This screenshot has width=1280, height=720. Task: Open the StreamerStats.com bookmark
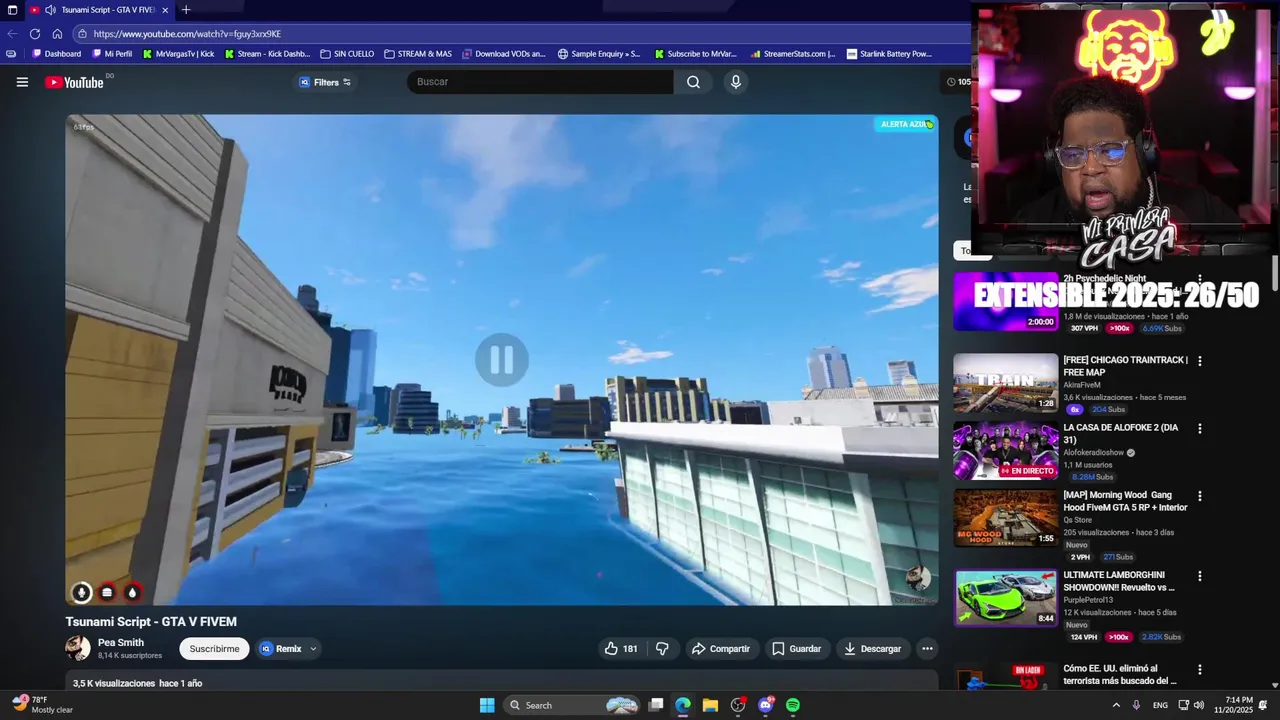click(x=792, y=54)
